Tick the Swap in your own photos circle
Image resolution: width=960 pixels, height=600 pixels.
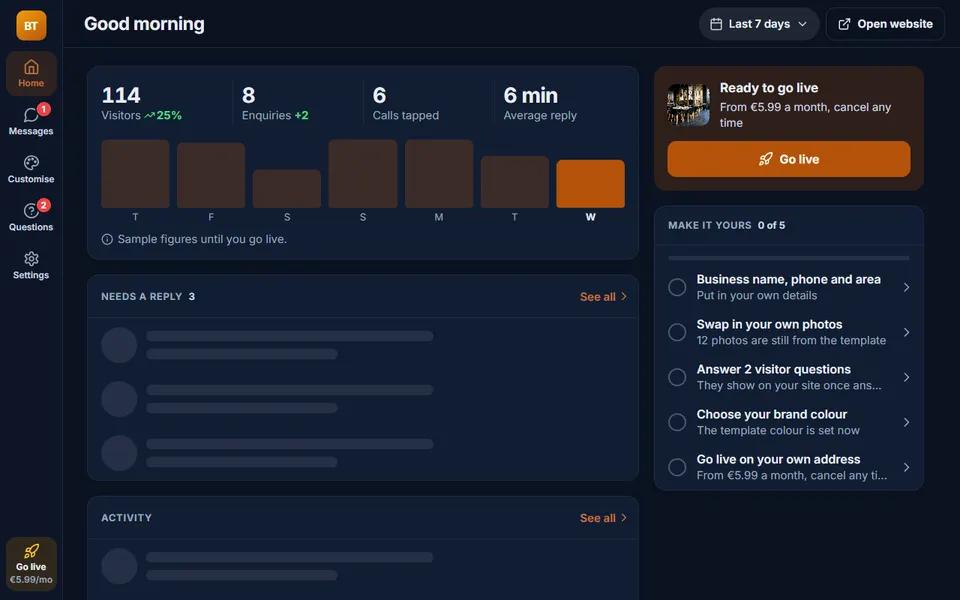coord(677,332)
